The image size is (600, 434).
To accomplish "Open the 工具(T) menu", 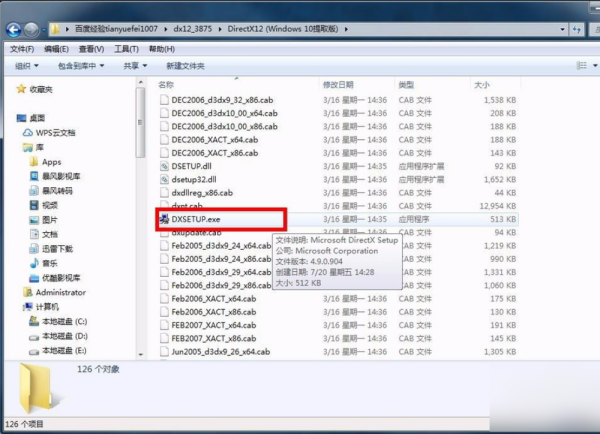I will click(127, 48).
